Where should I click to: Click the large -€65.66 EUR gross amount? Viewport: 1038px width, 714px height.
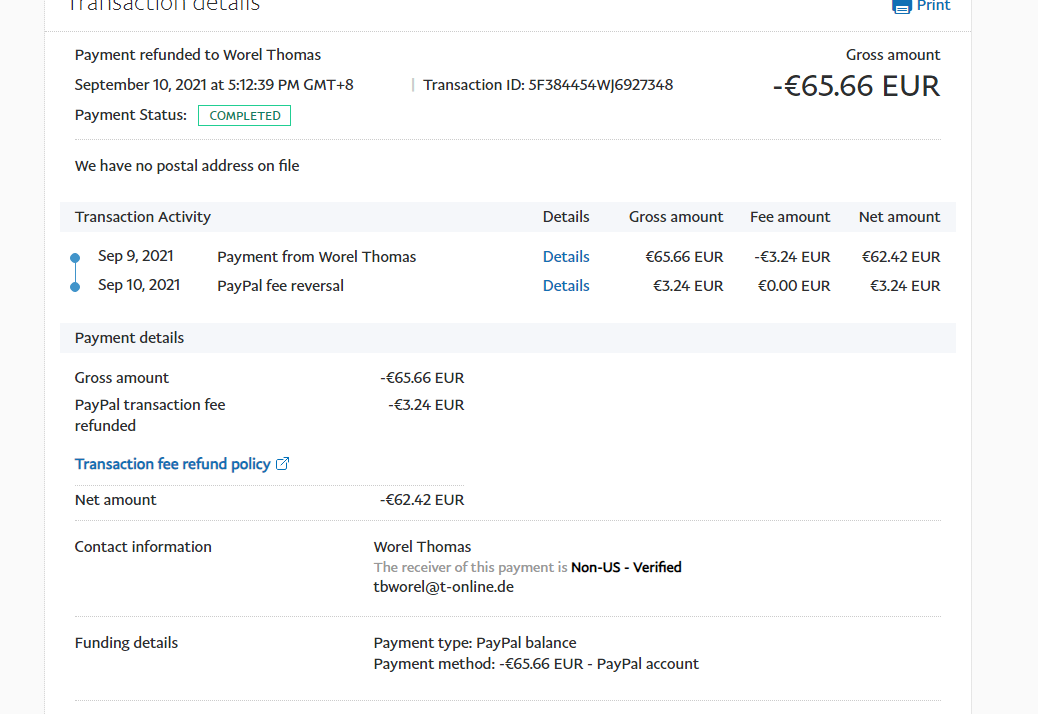point(856,86)
